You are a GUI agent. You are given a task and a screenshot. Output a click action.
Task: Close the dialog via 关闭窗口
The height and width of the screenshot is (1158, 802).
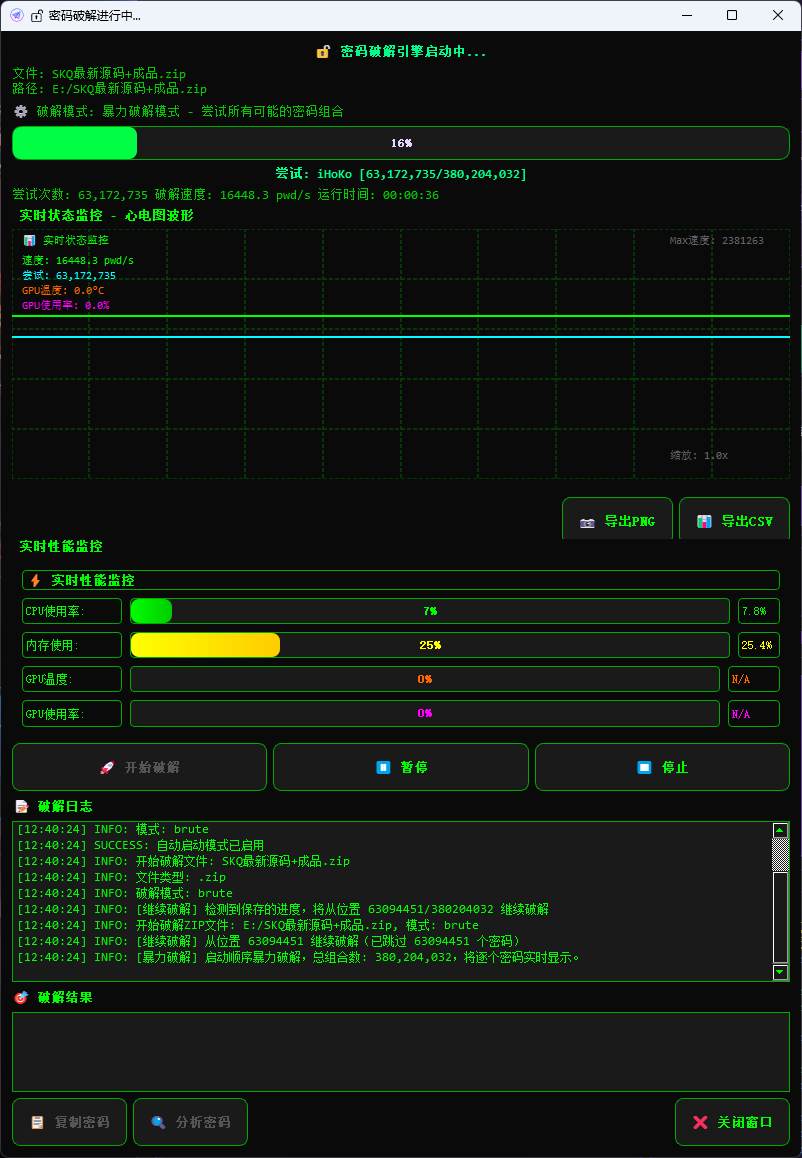tap(733, 1122)
